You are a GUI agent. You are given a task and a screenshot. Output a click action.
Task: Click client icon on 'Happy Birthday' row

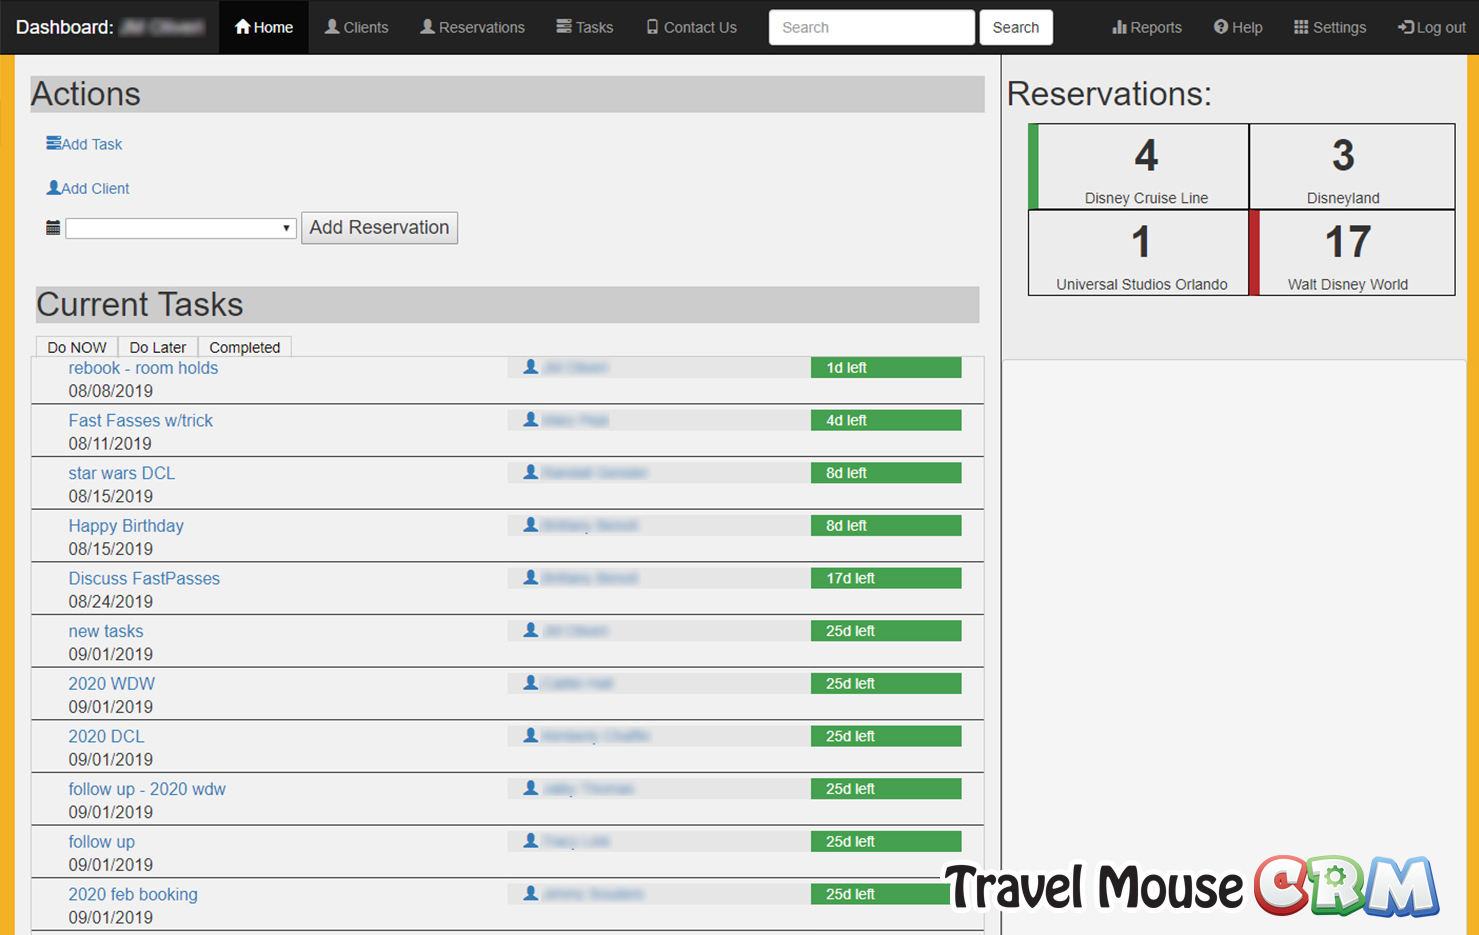531,525
